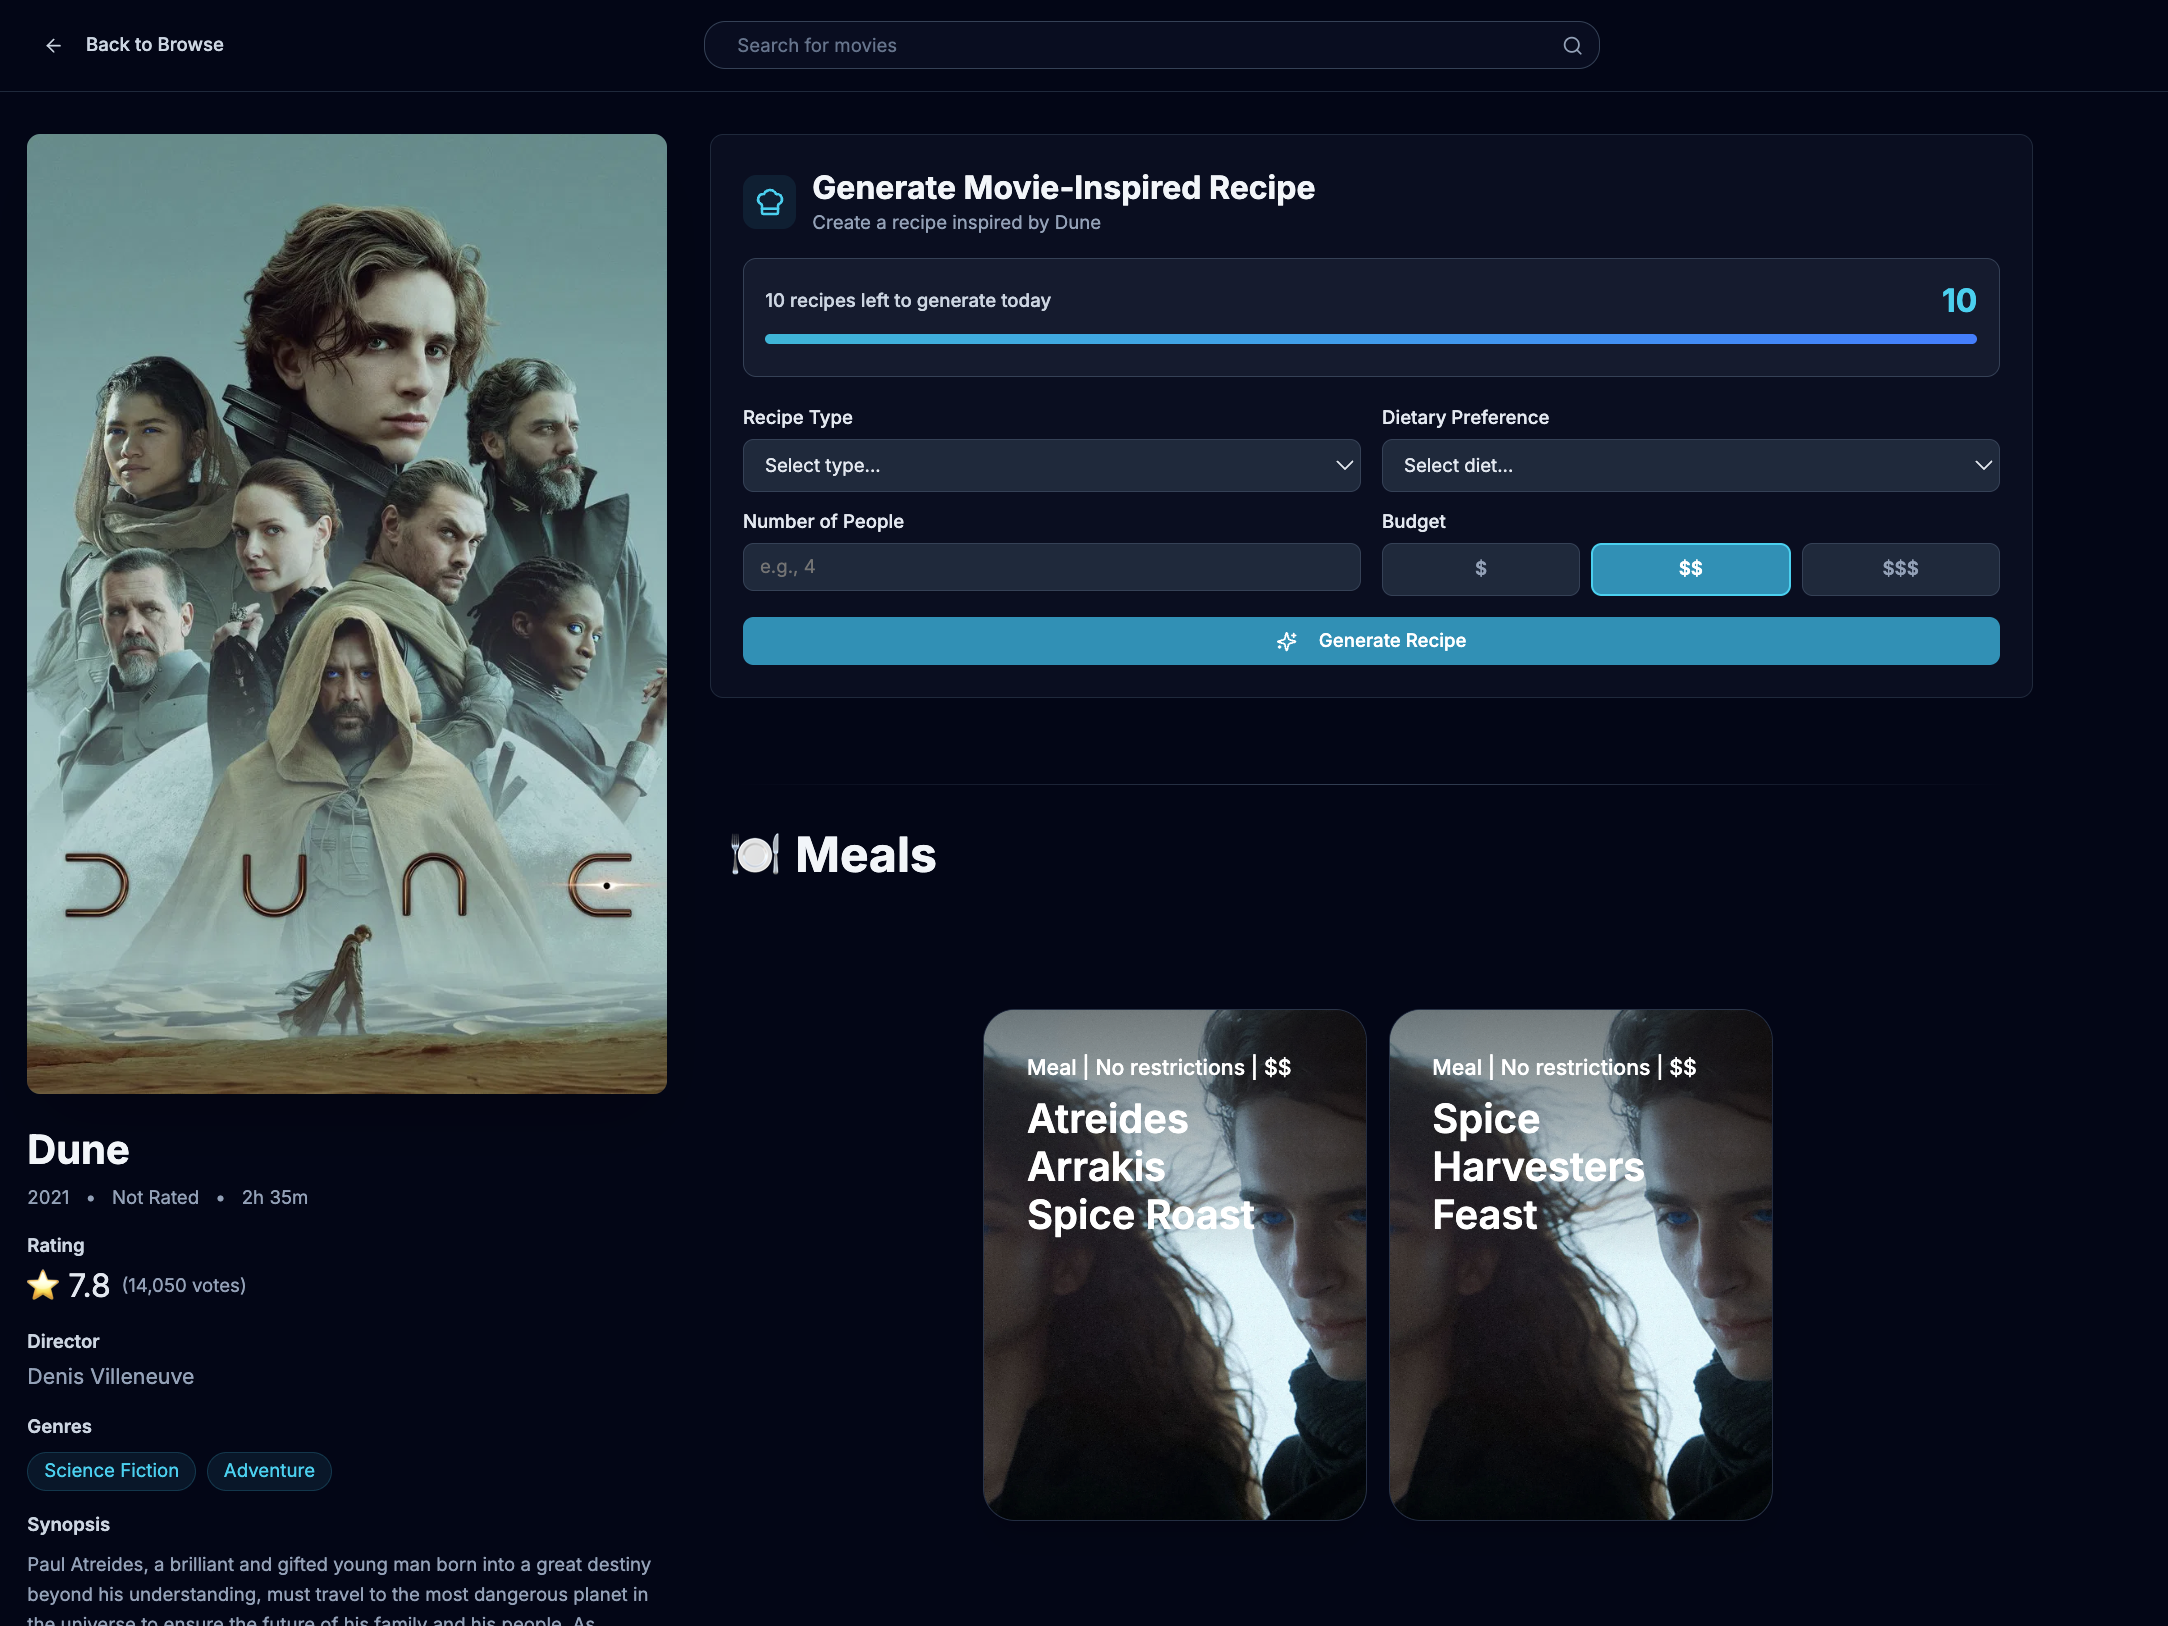This screenshot has width=2168, height=1626.
Task: Click the sparkle icon on Generate Recipe
Action: click(x=1286, y=641)
